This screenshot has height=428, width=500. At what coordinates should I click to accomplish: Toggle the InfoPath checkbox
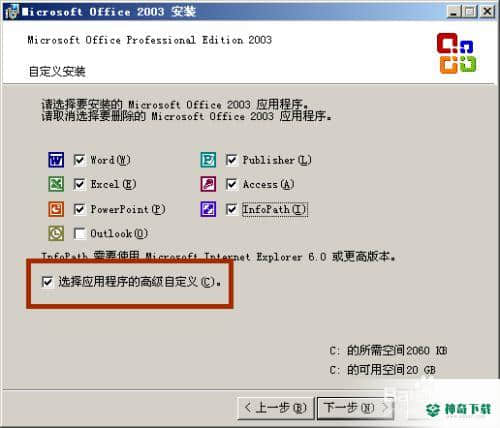click(x=231, y=209)
